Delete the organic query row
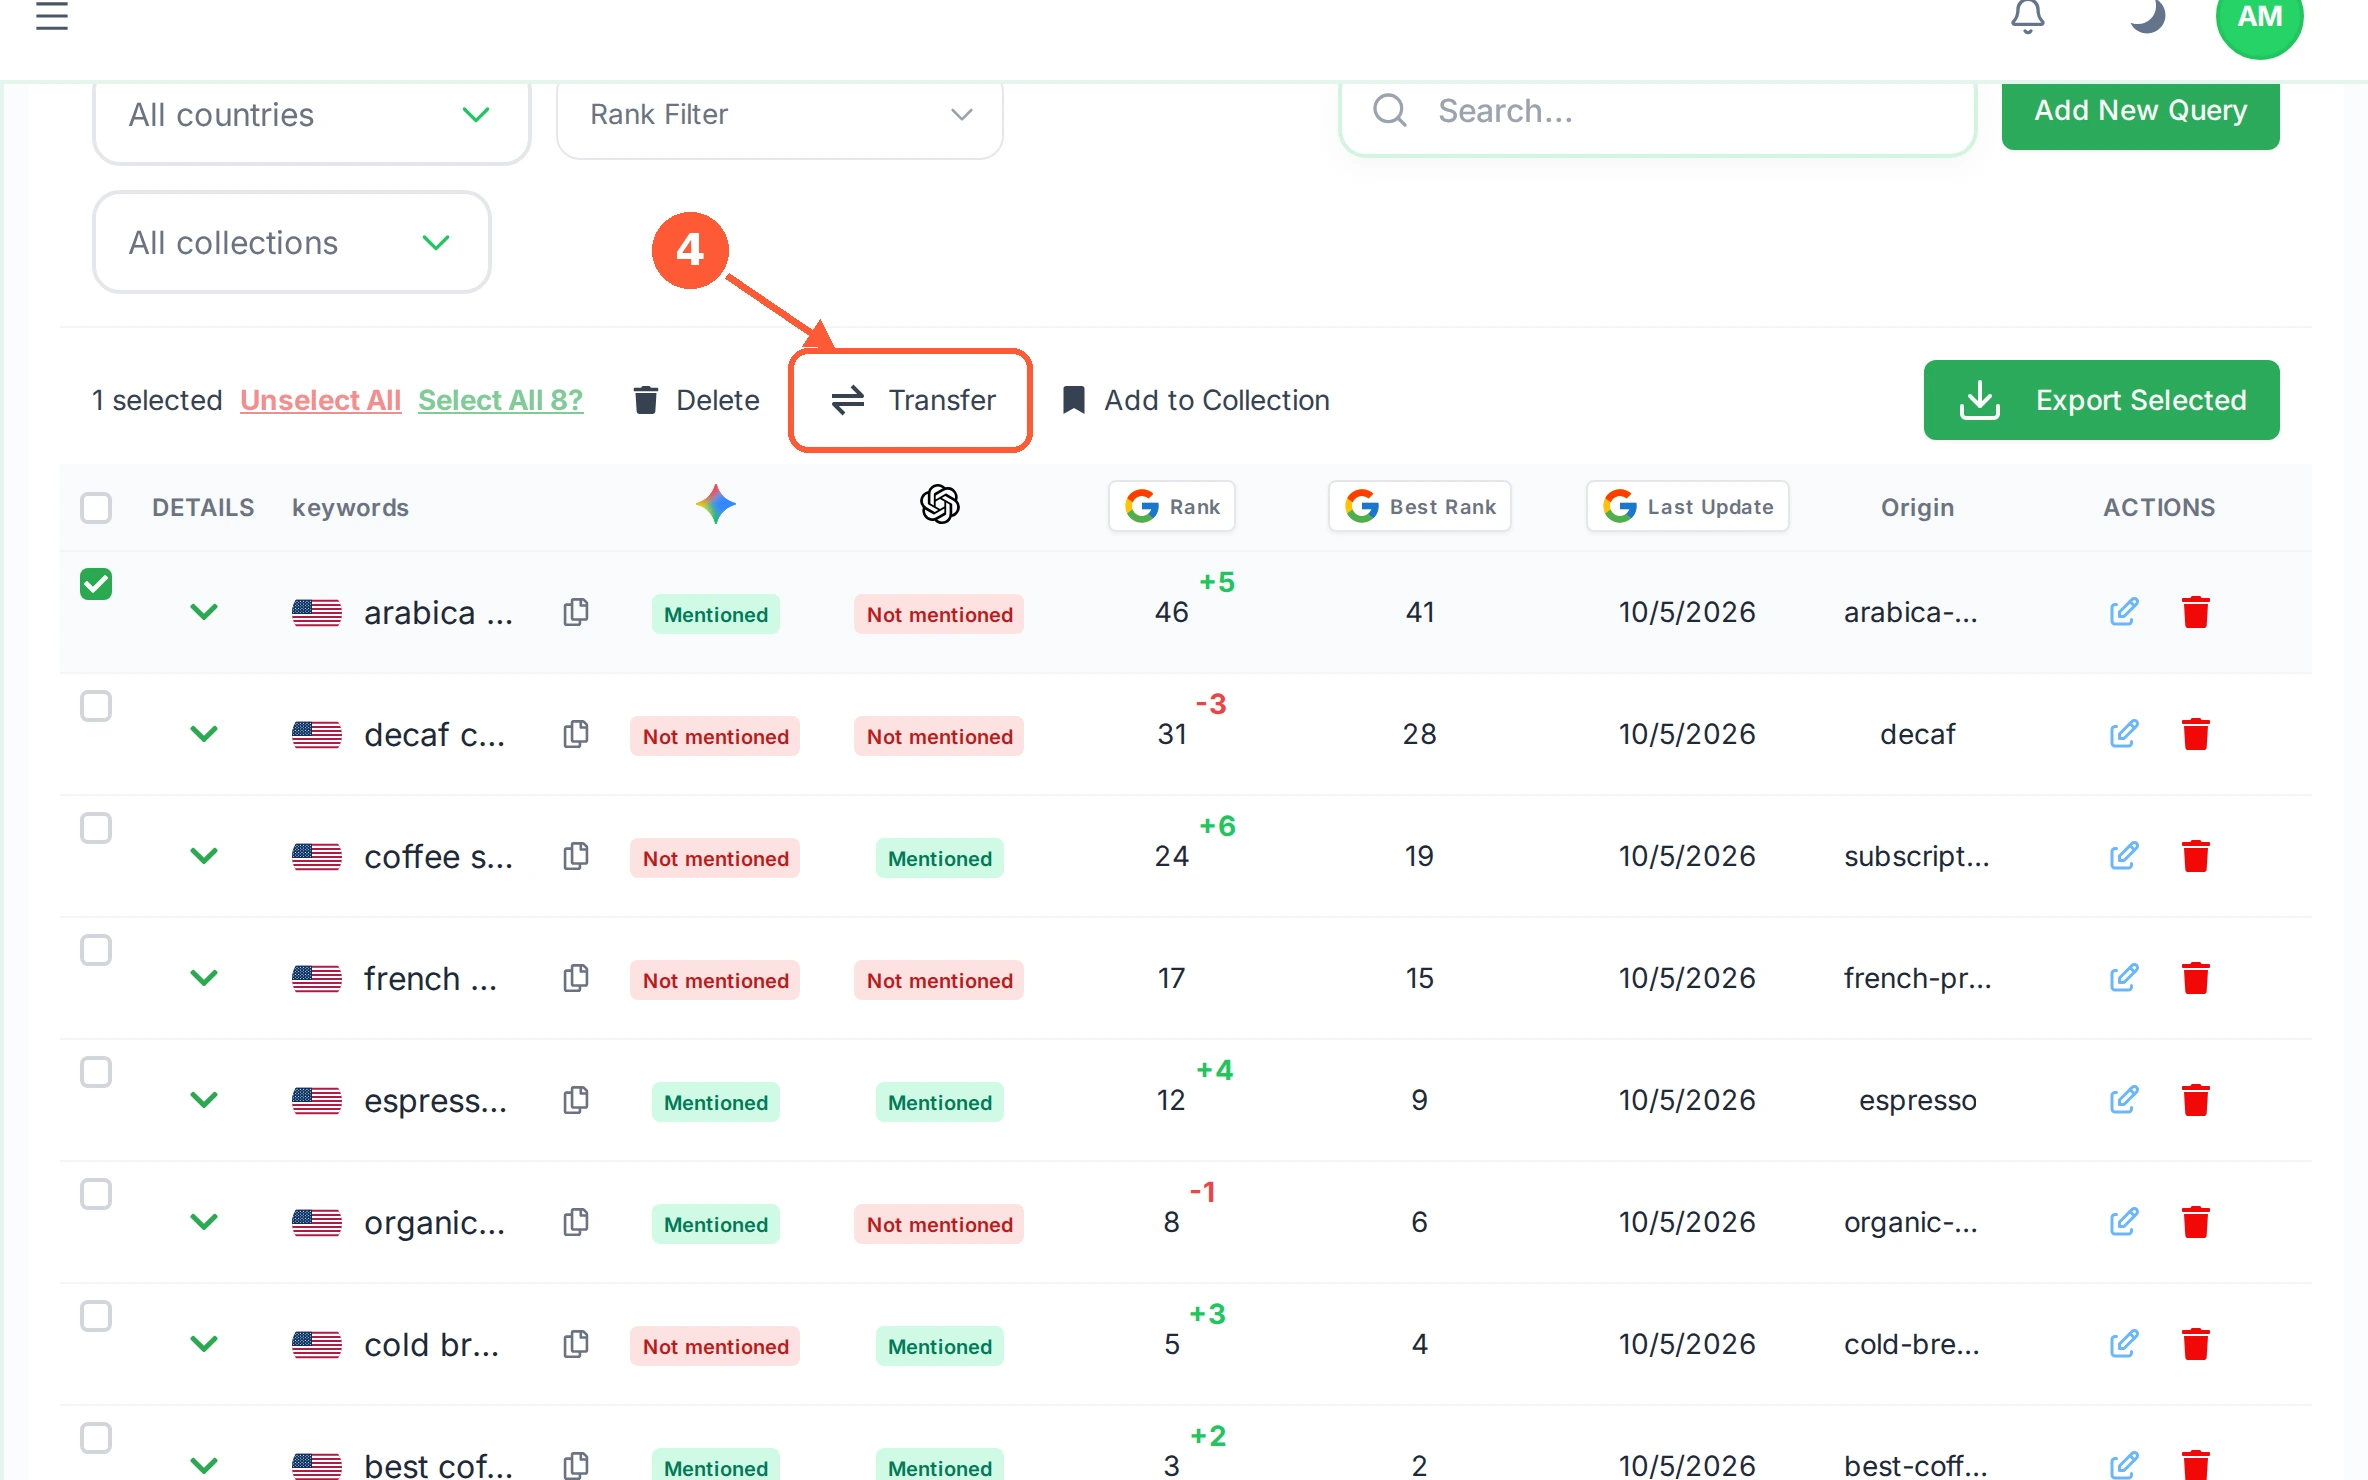Image resolution: width=2368 pixels, height=1480 pixels. click(2196, 1222)
